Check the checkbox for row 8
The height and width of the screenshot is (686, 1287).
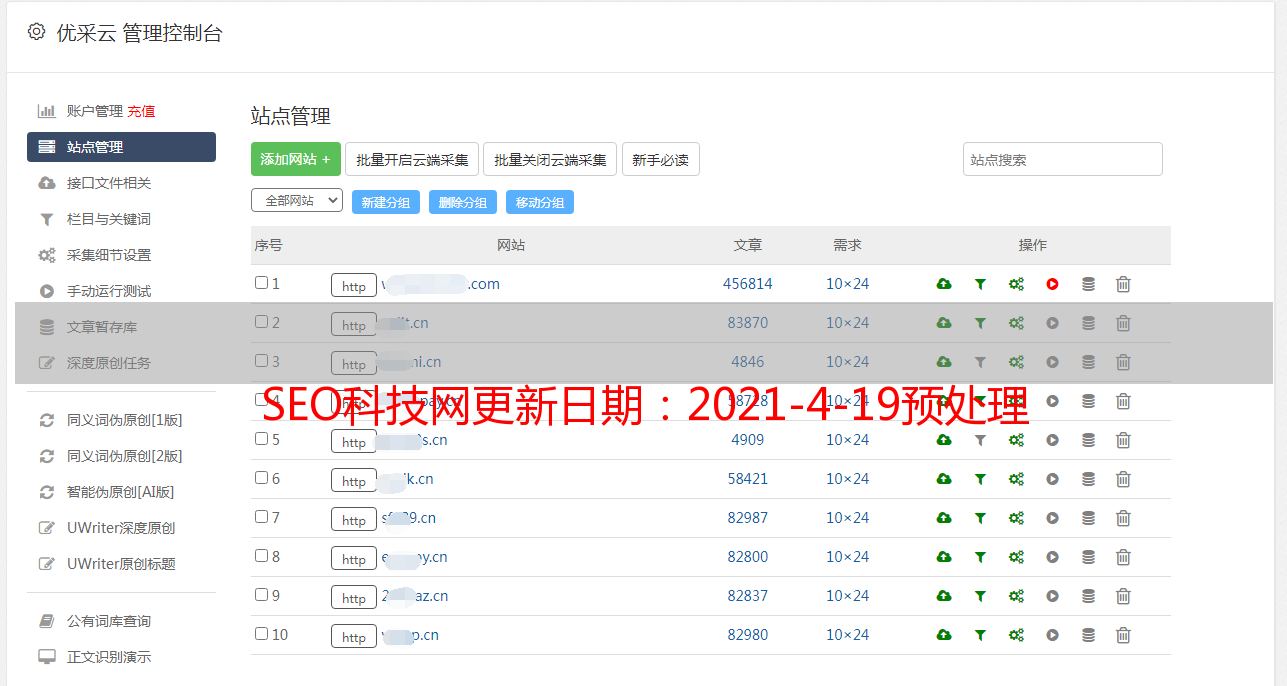click(261, 556)
